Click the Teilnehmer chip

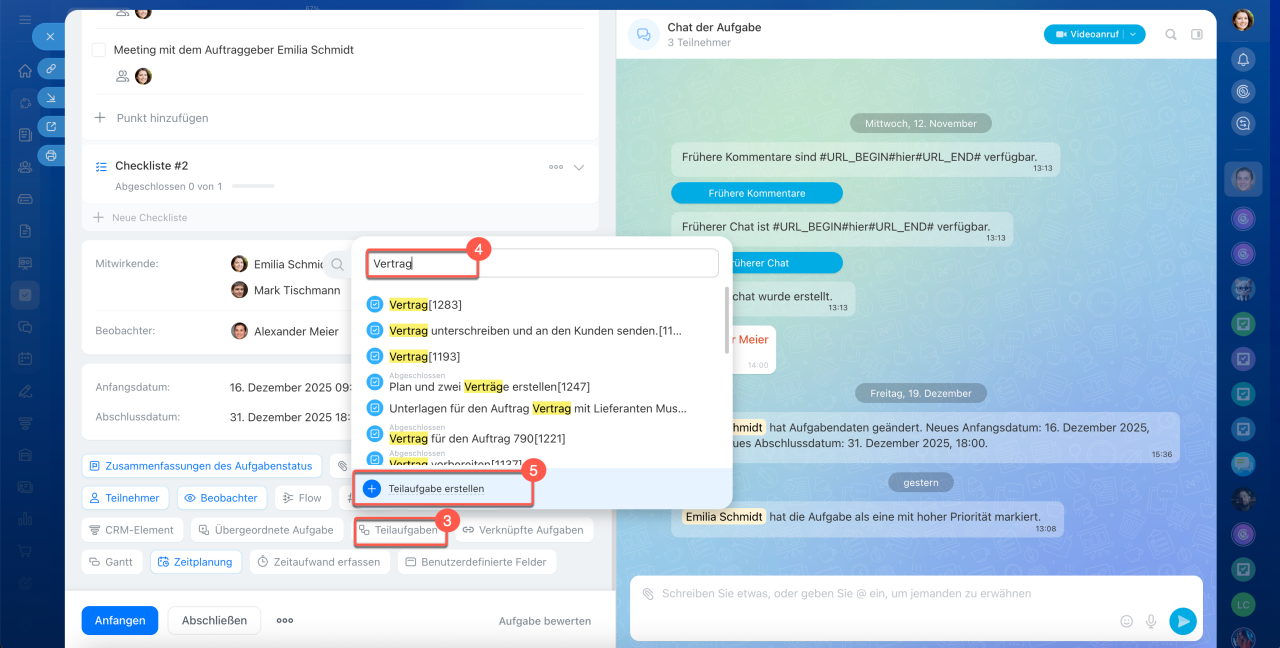tap(125, 498)
